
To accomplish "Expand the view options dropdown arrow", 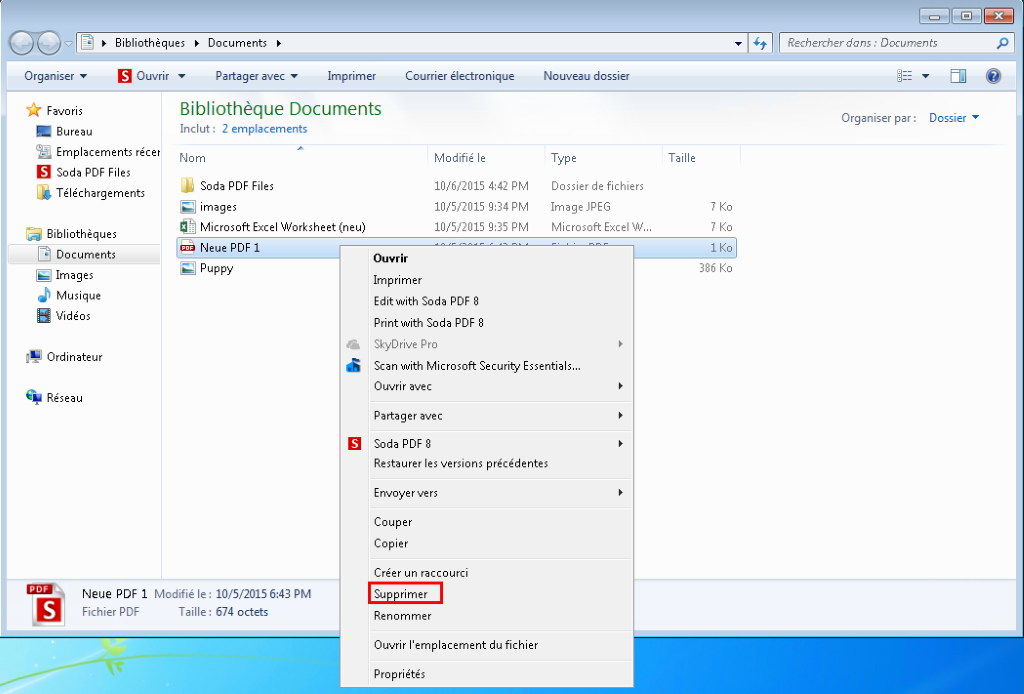I will pos(925,76).
